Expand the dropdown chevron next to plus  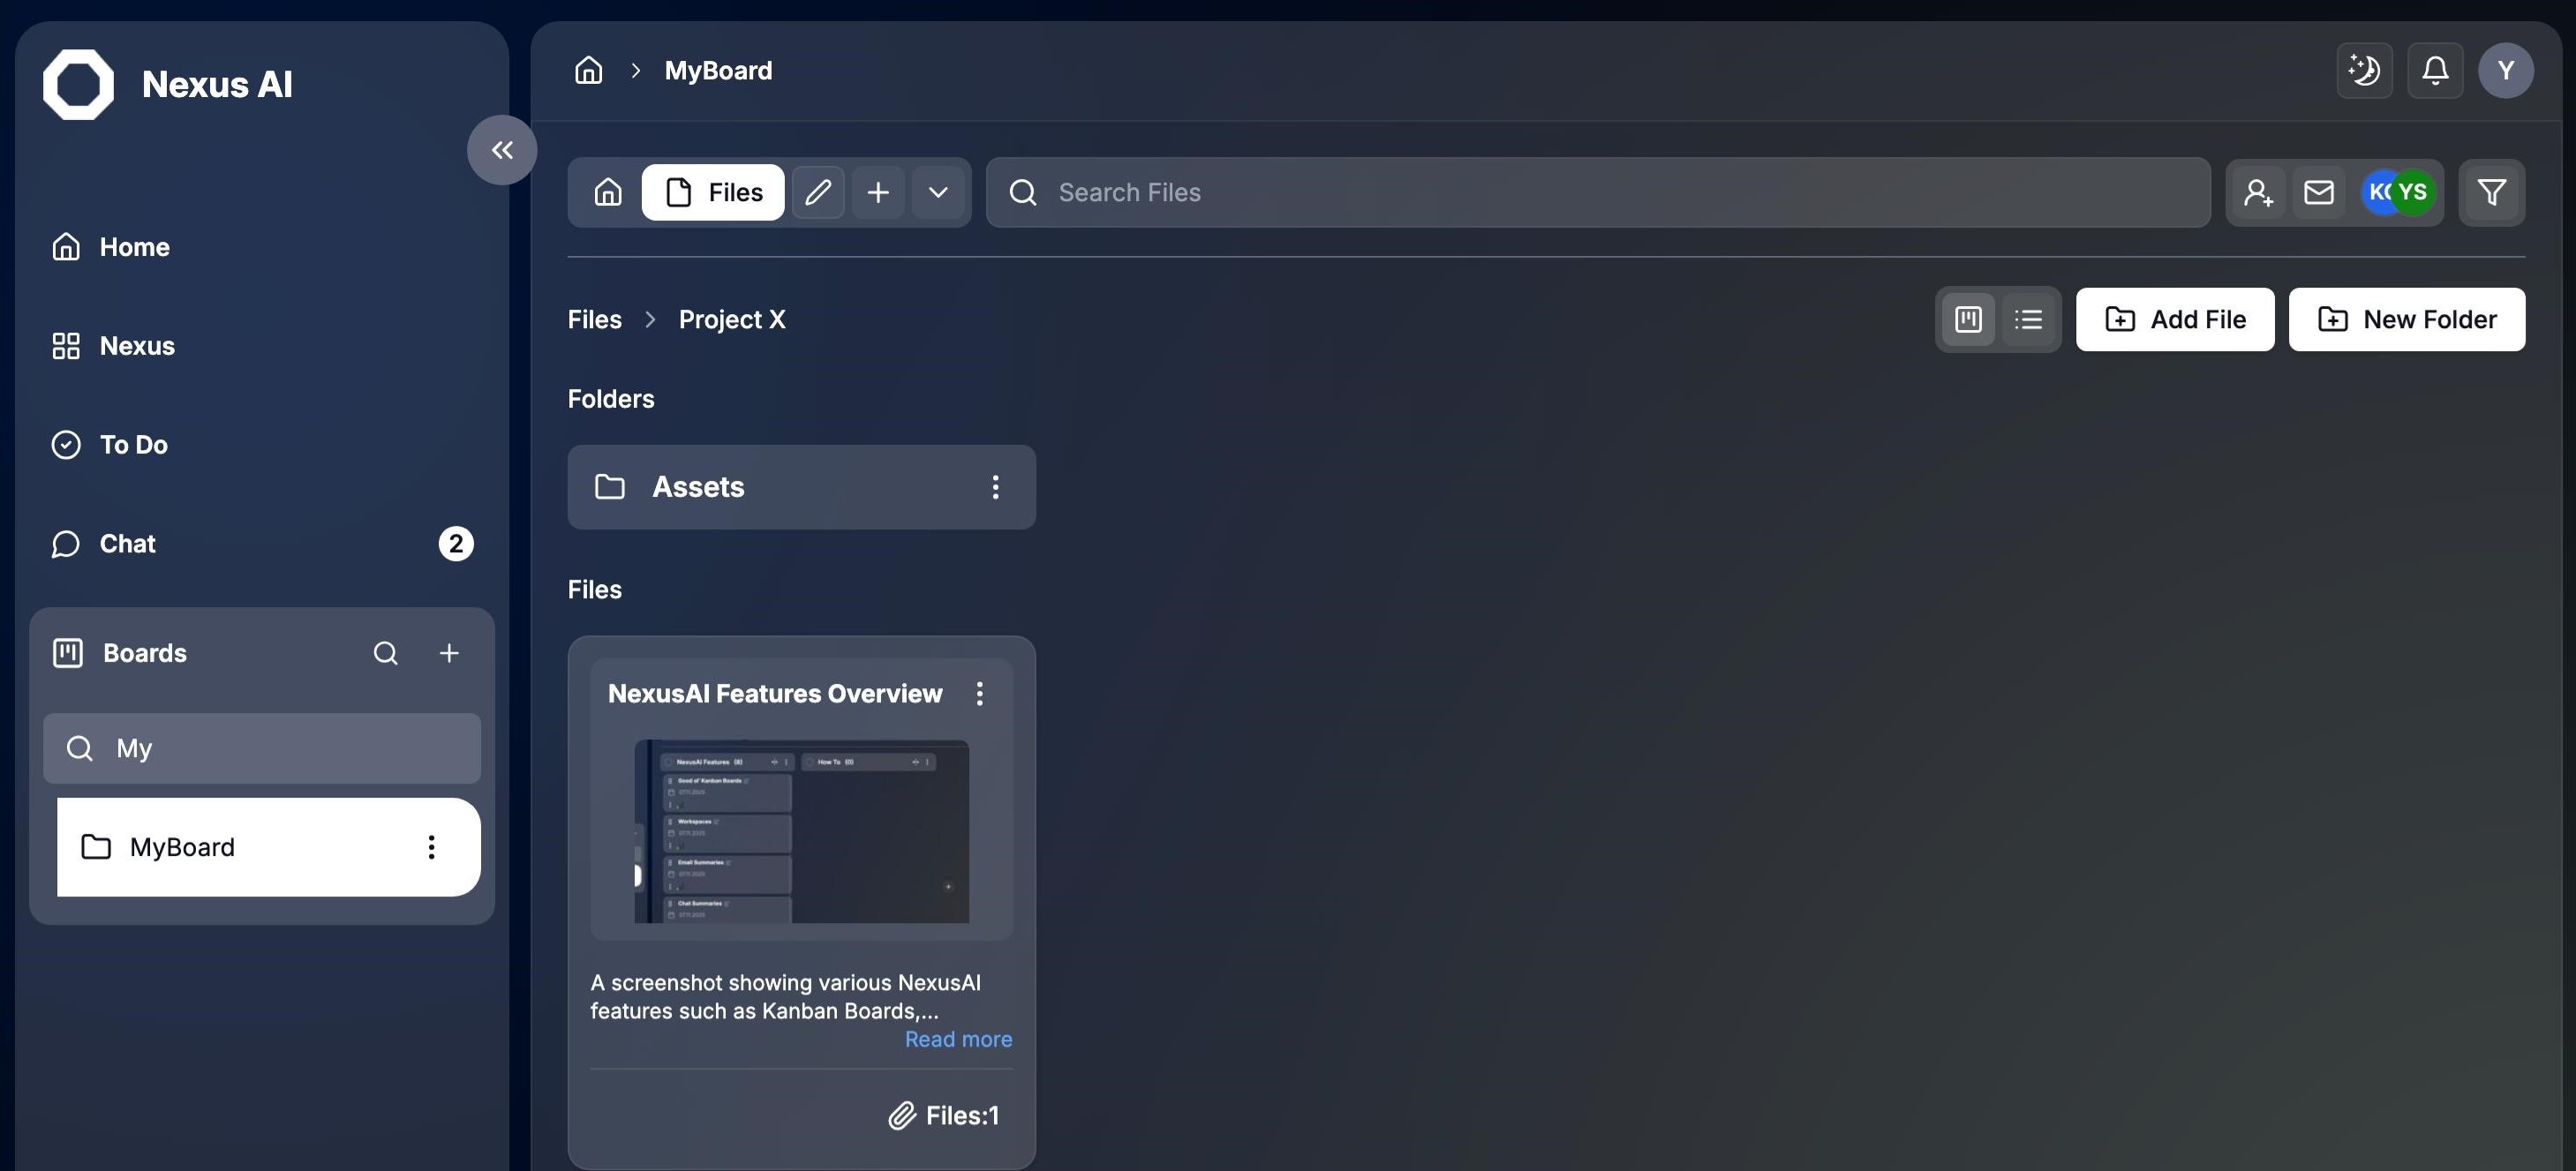[x=937, y=192]
